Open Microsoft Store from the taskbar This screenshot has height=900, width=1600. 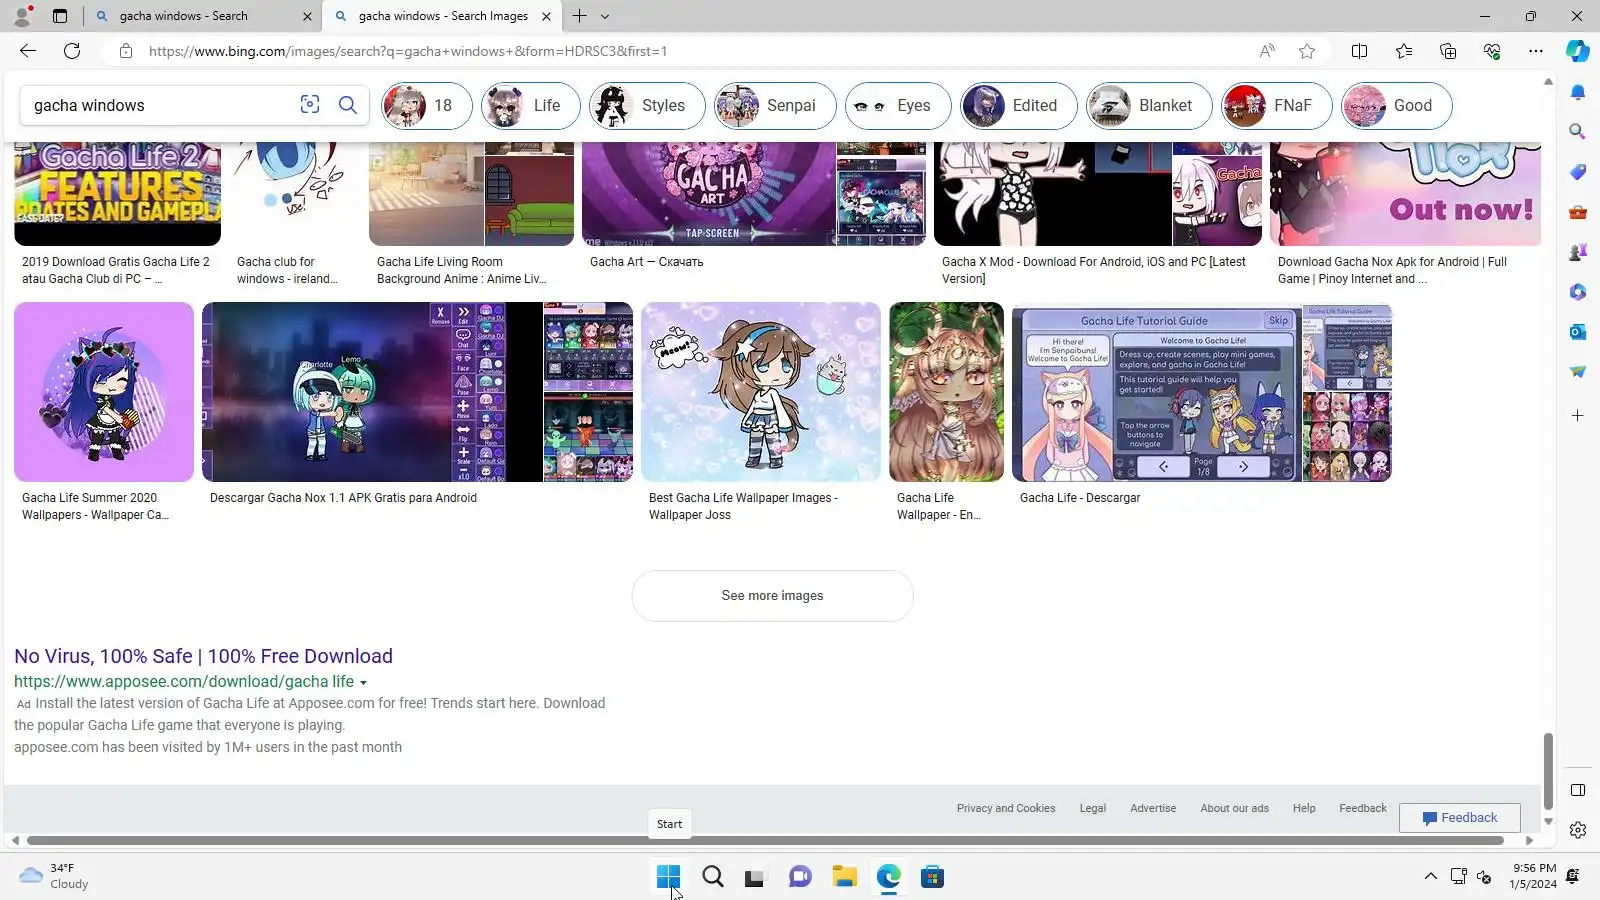(933, 877)
